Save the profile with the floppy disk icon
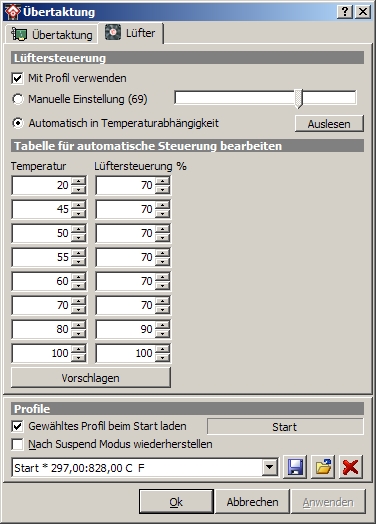This screenshot has width=376, height=524. [295, 467]
